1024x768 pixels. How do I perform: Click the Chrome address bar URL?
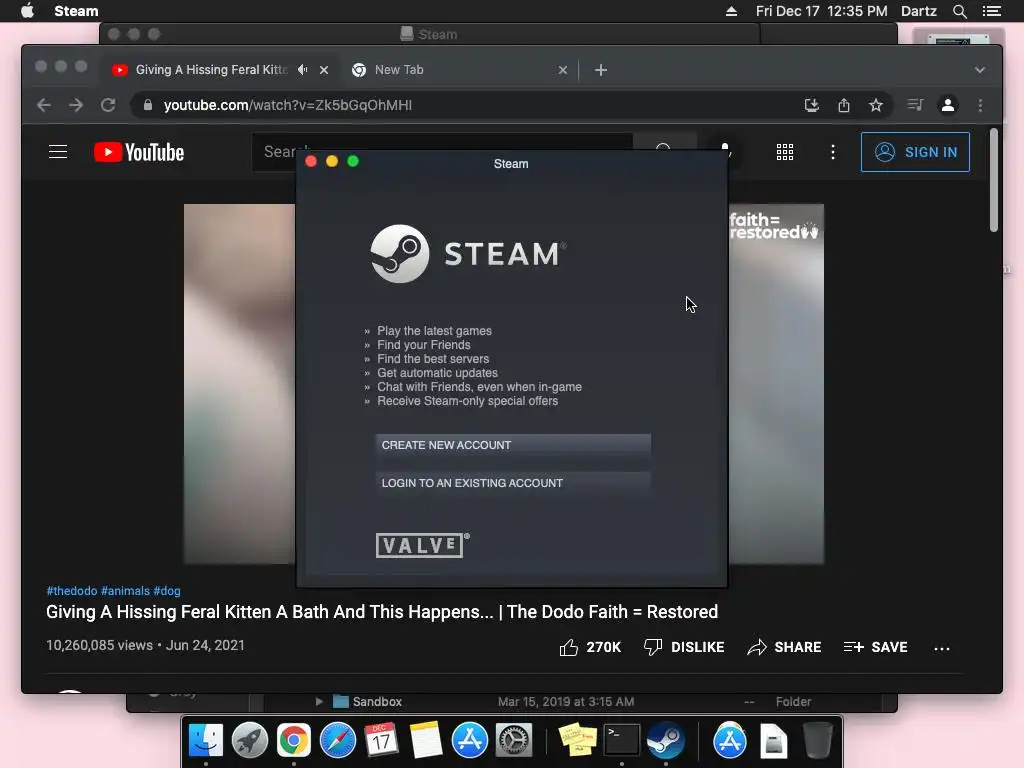click(287, 105)
